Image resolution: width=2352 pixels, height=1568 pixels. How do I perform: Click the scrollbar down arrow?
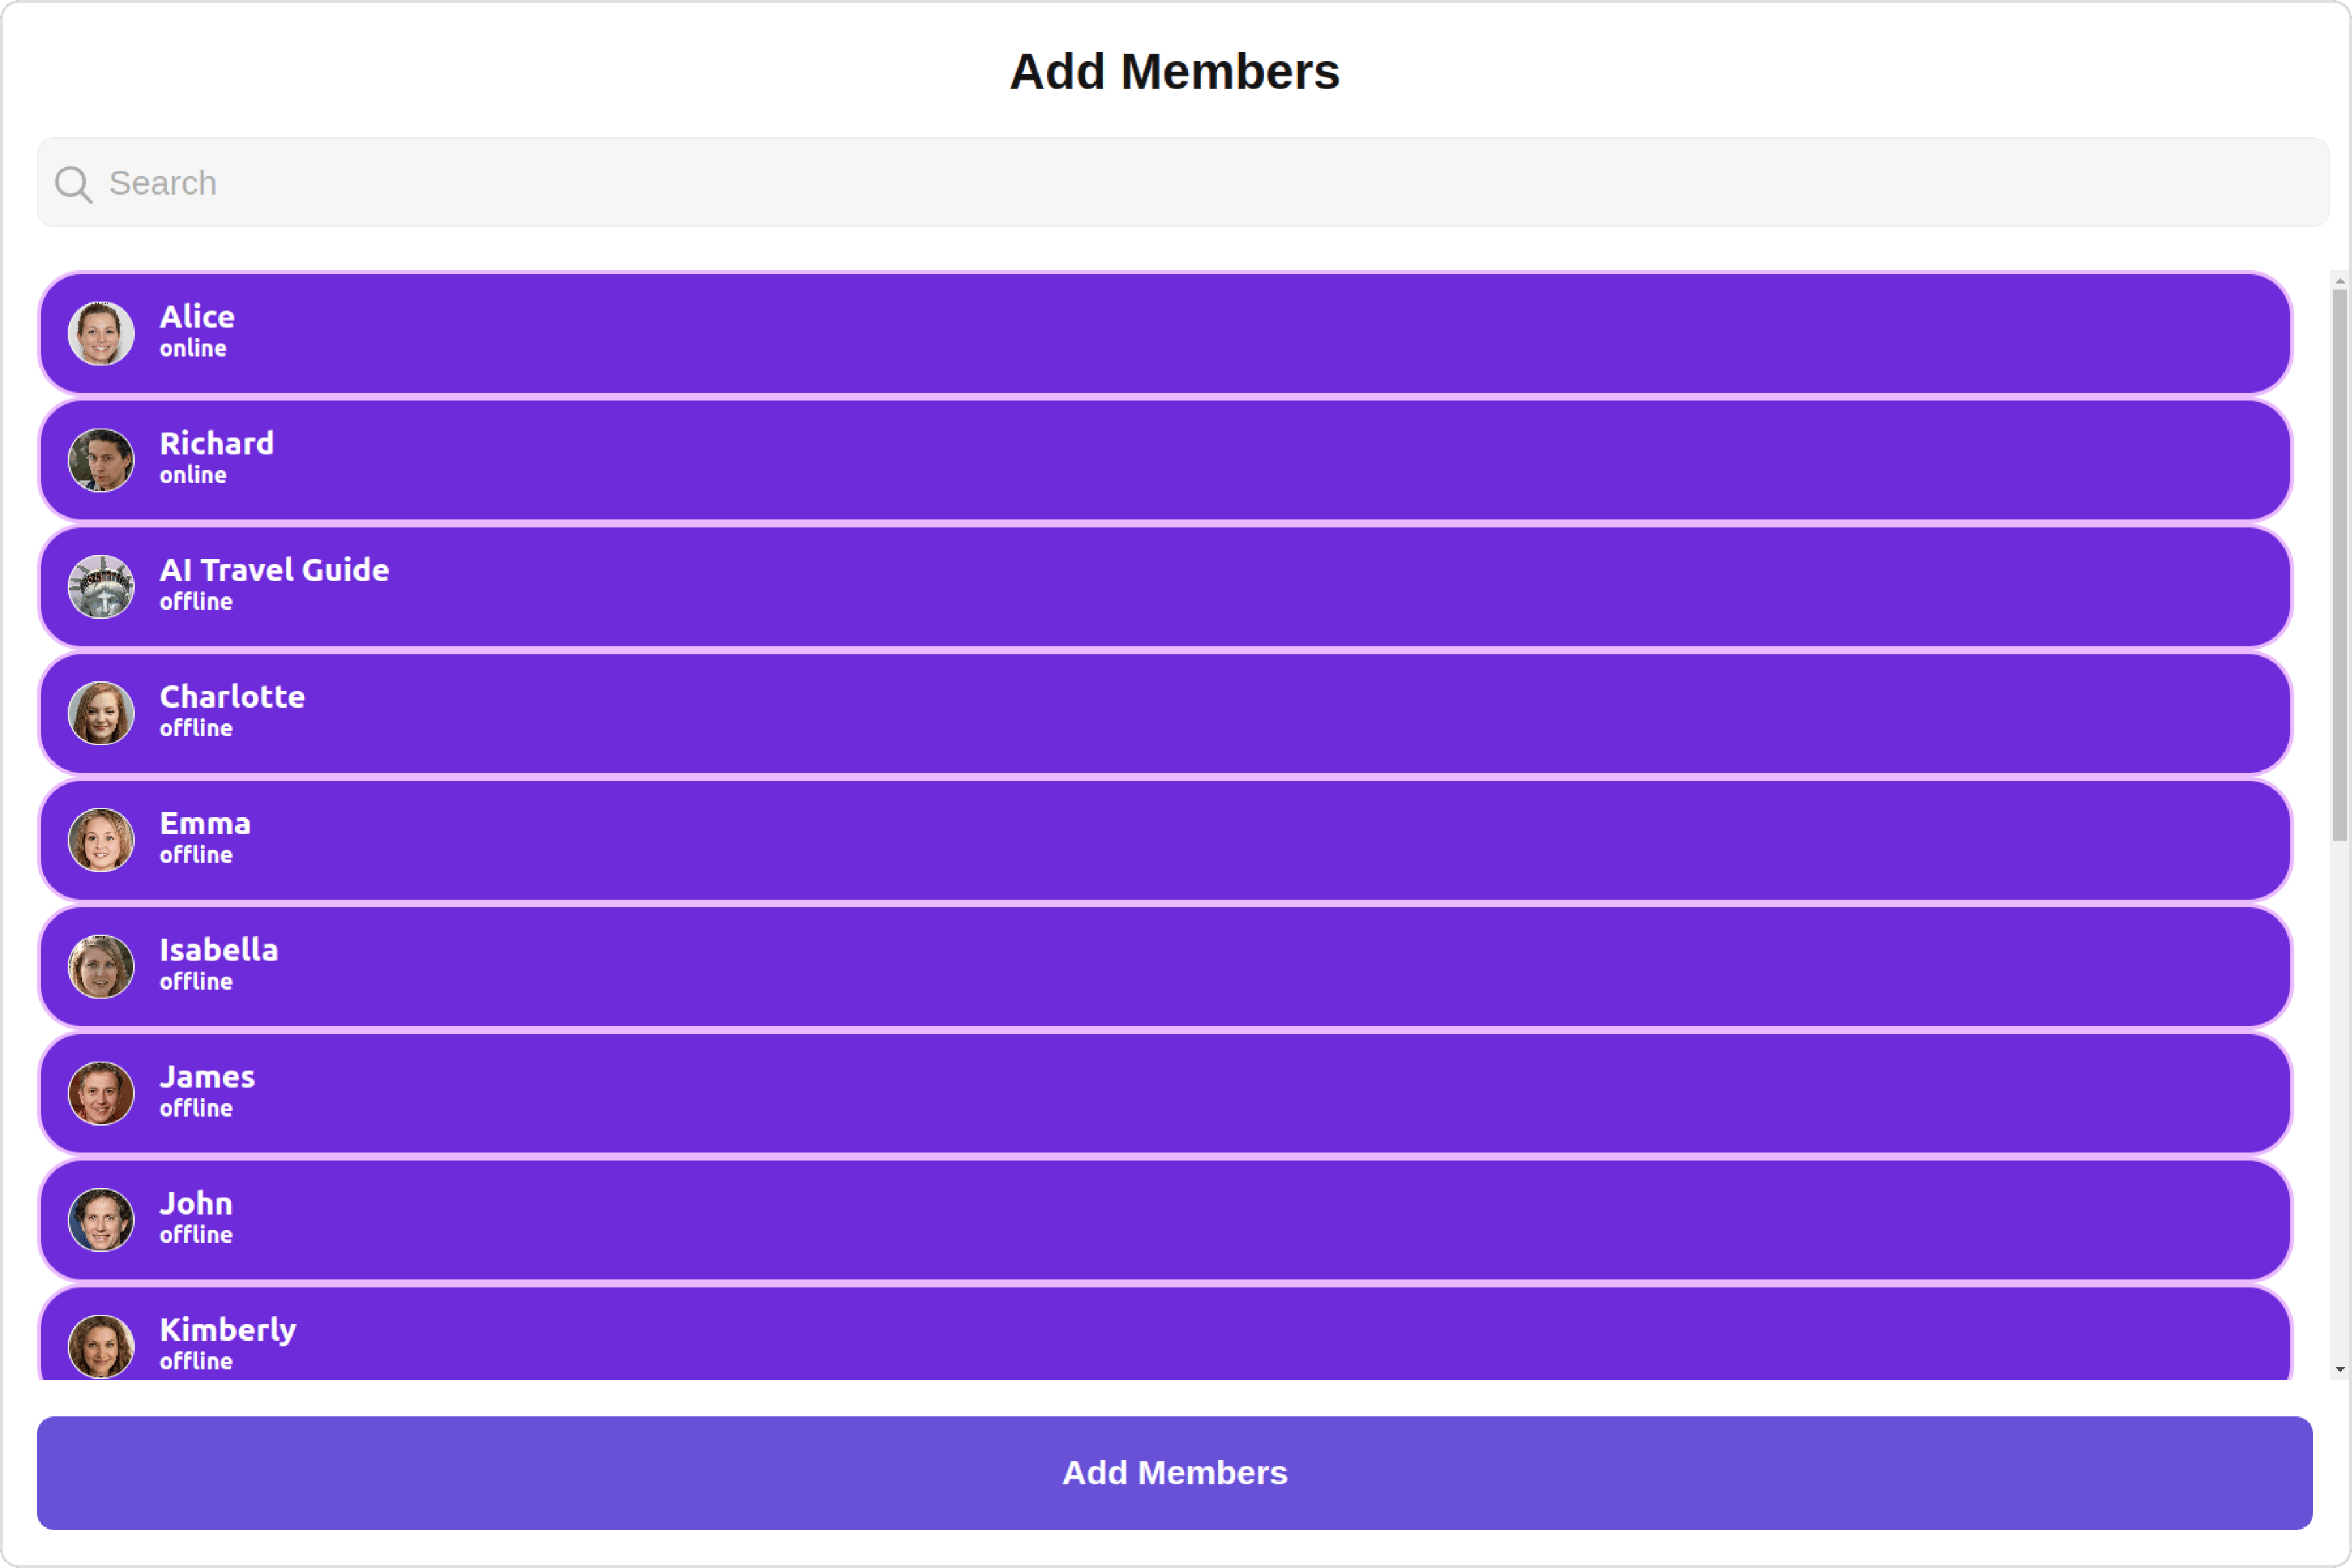pos(2340,1370)
